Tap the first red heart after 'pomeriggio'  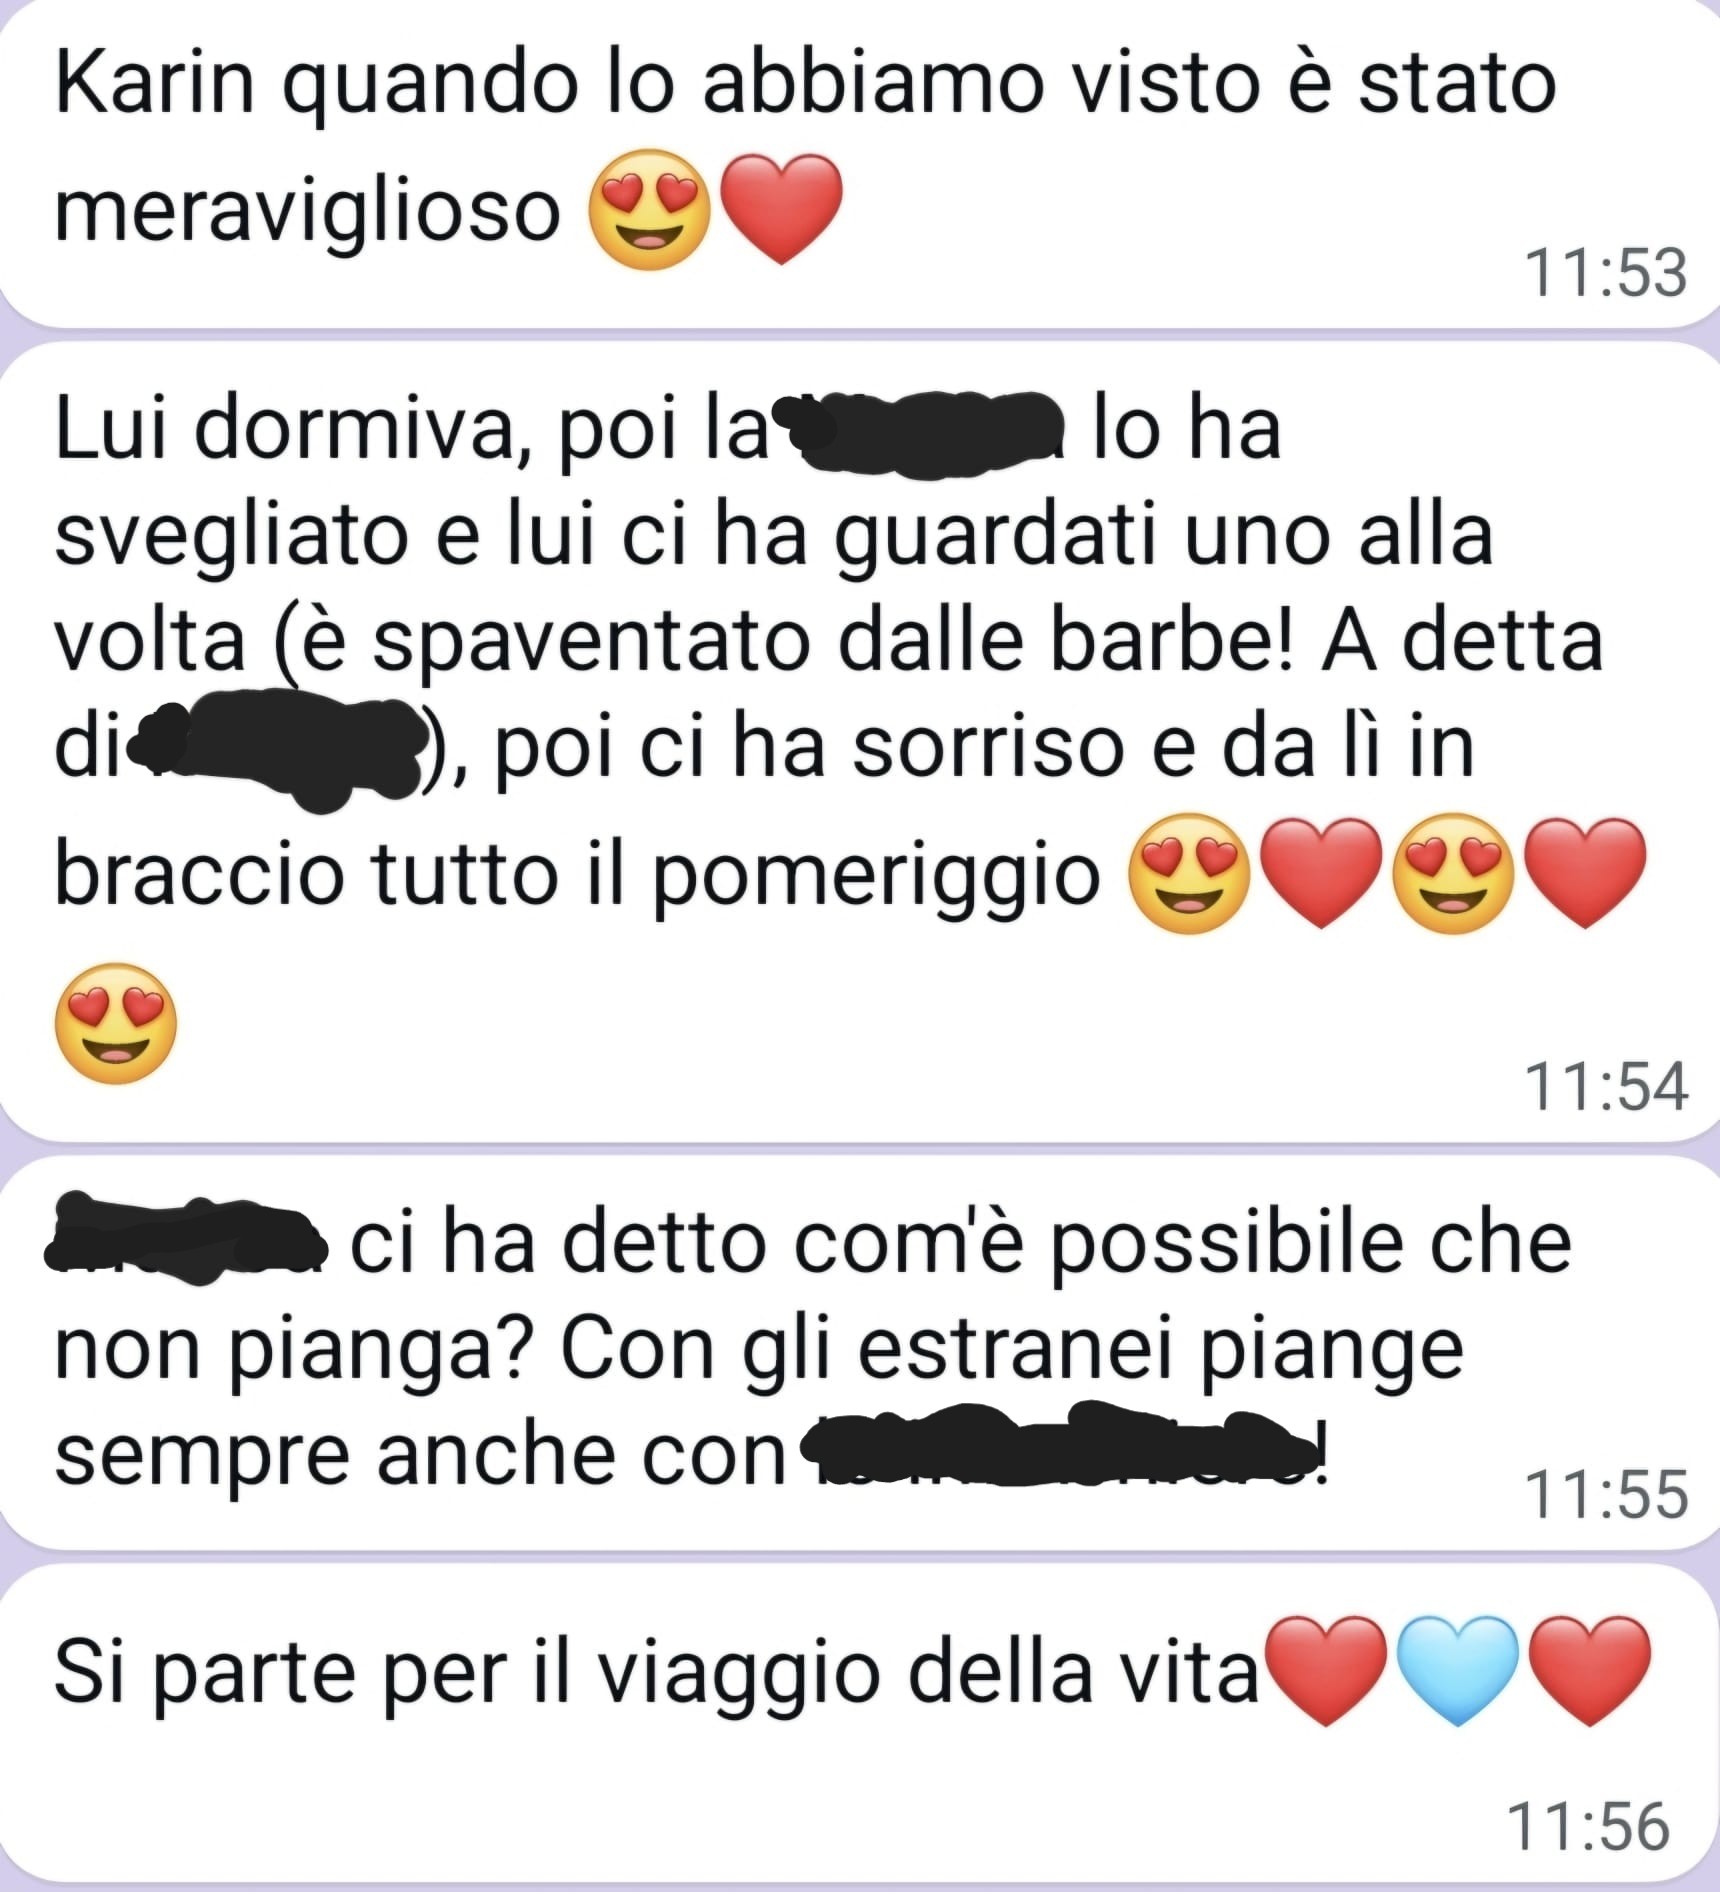tap(1321, 873)
